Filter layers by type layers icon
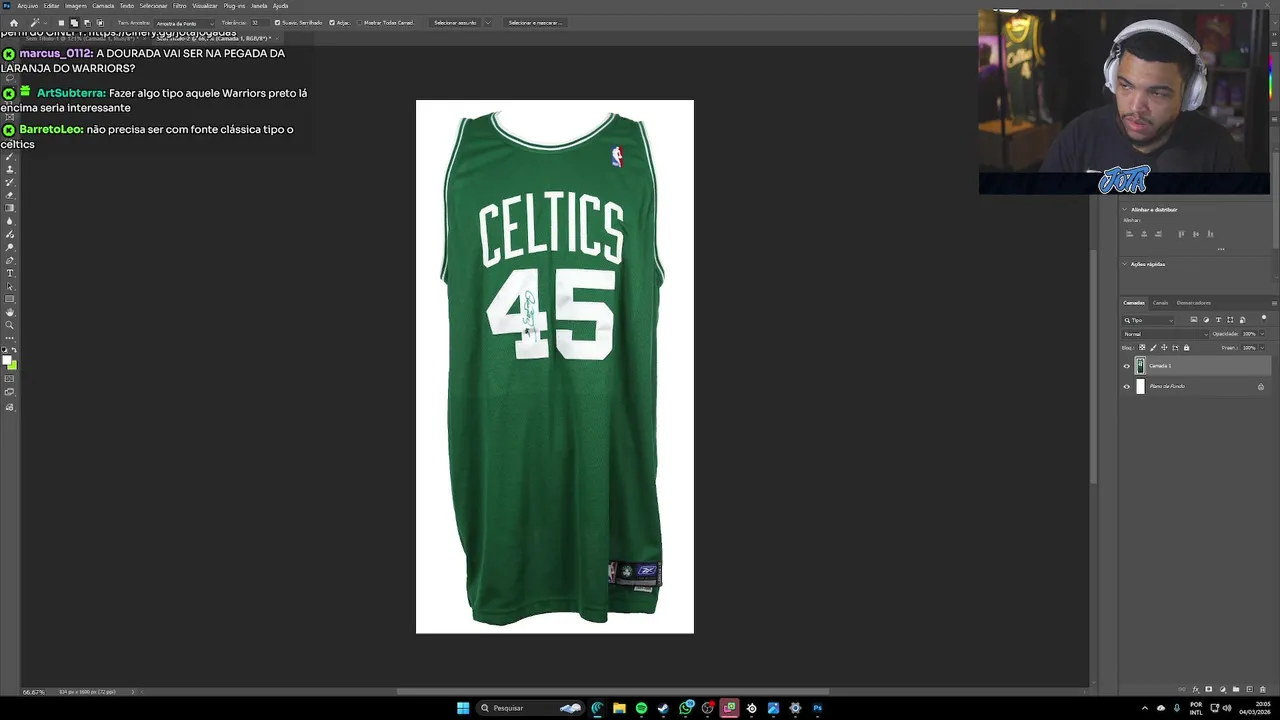The height and width of the screenshot is (720, 1280). pos(1218,320)
